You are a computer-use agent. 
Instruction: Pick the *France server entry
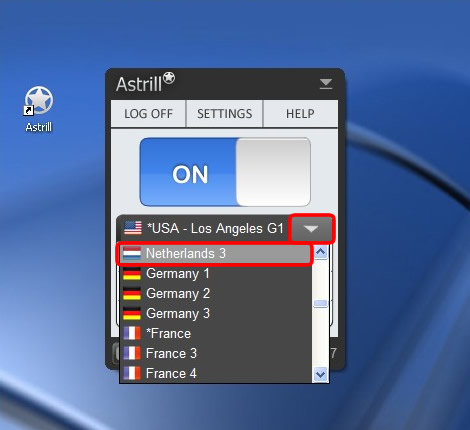point(216,333)
